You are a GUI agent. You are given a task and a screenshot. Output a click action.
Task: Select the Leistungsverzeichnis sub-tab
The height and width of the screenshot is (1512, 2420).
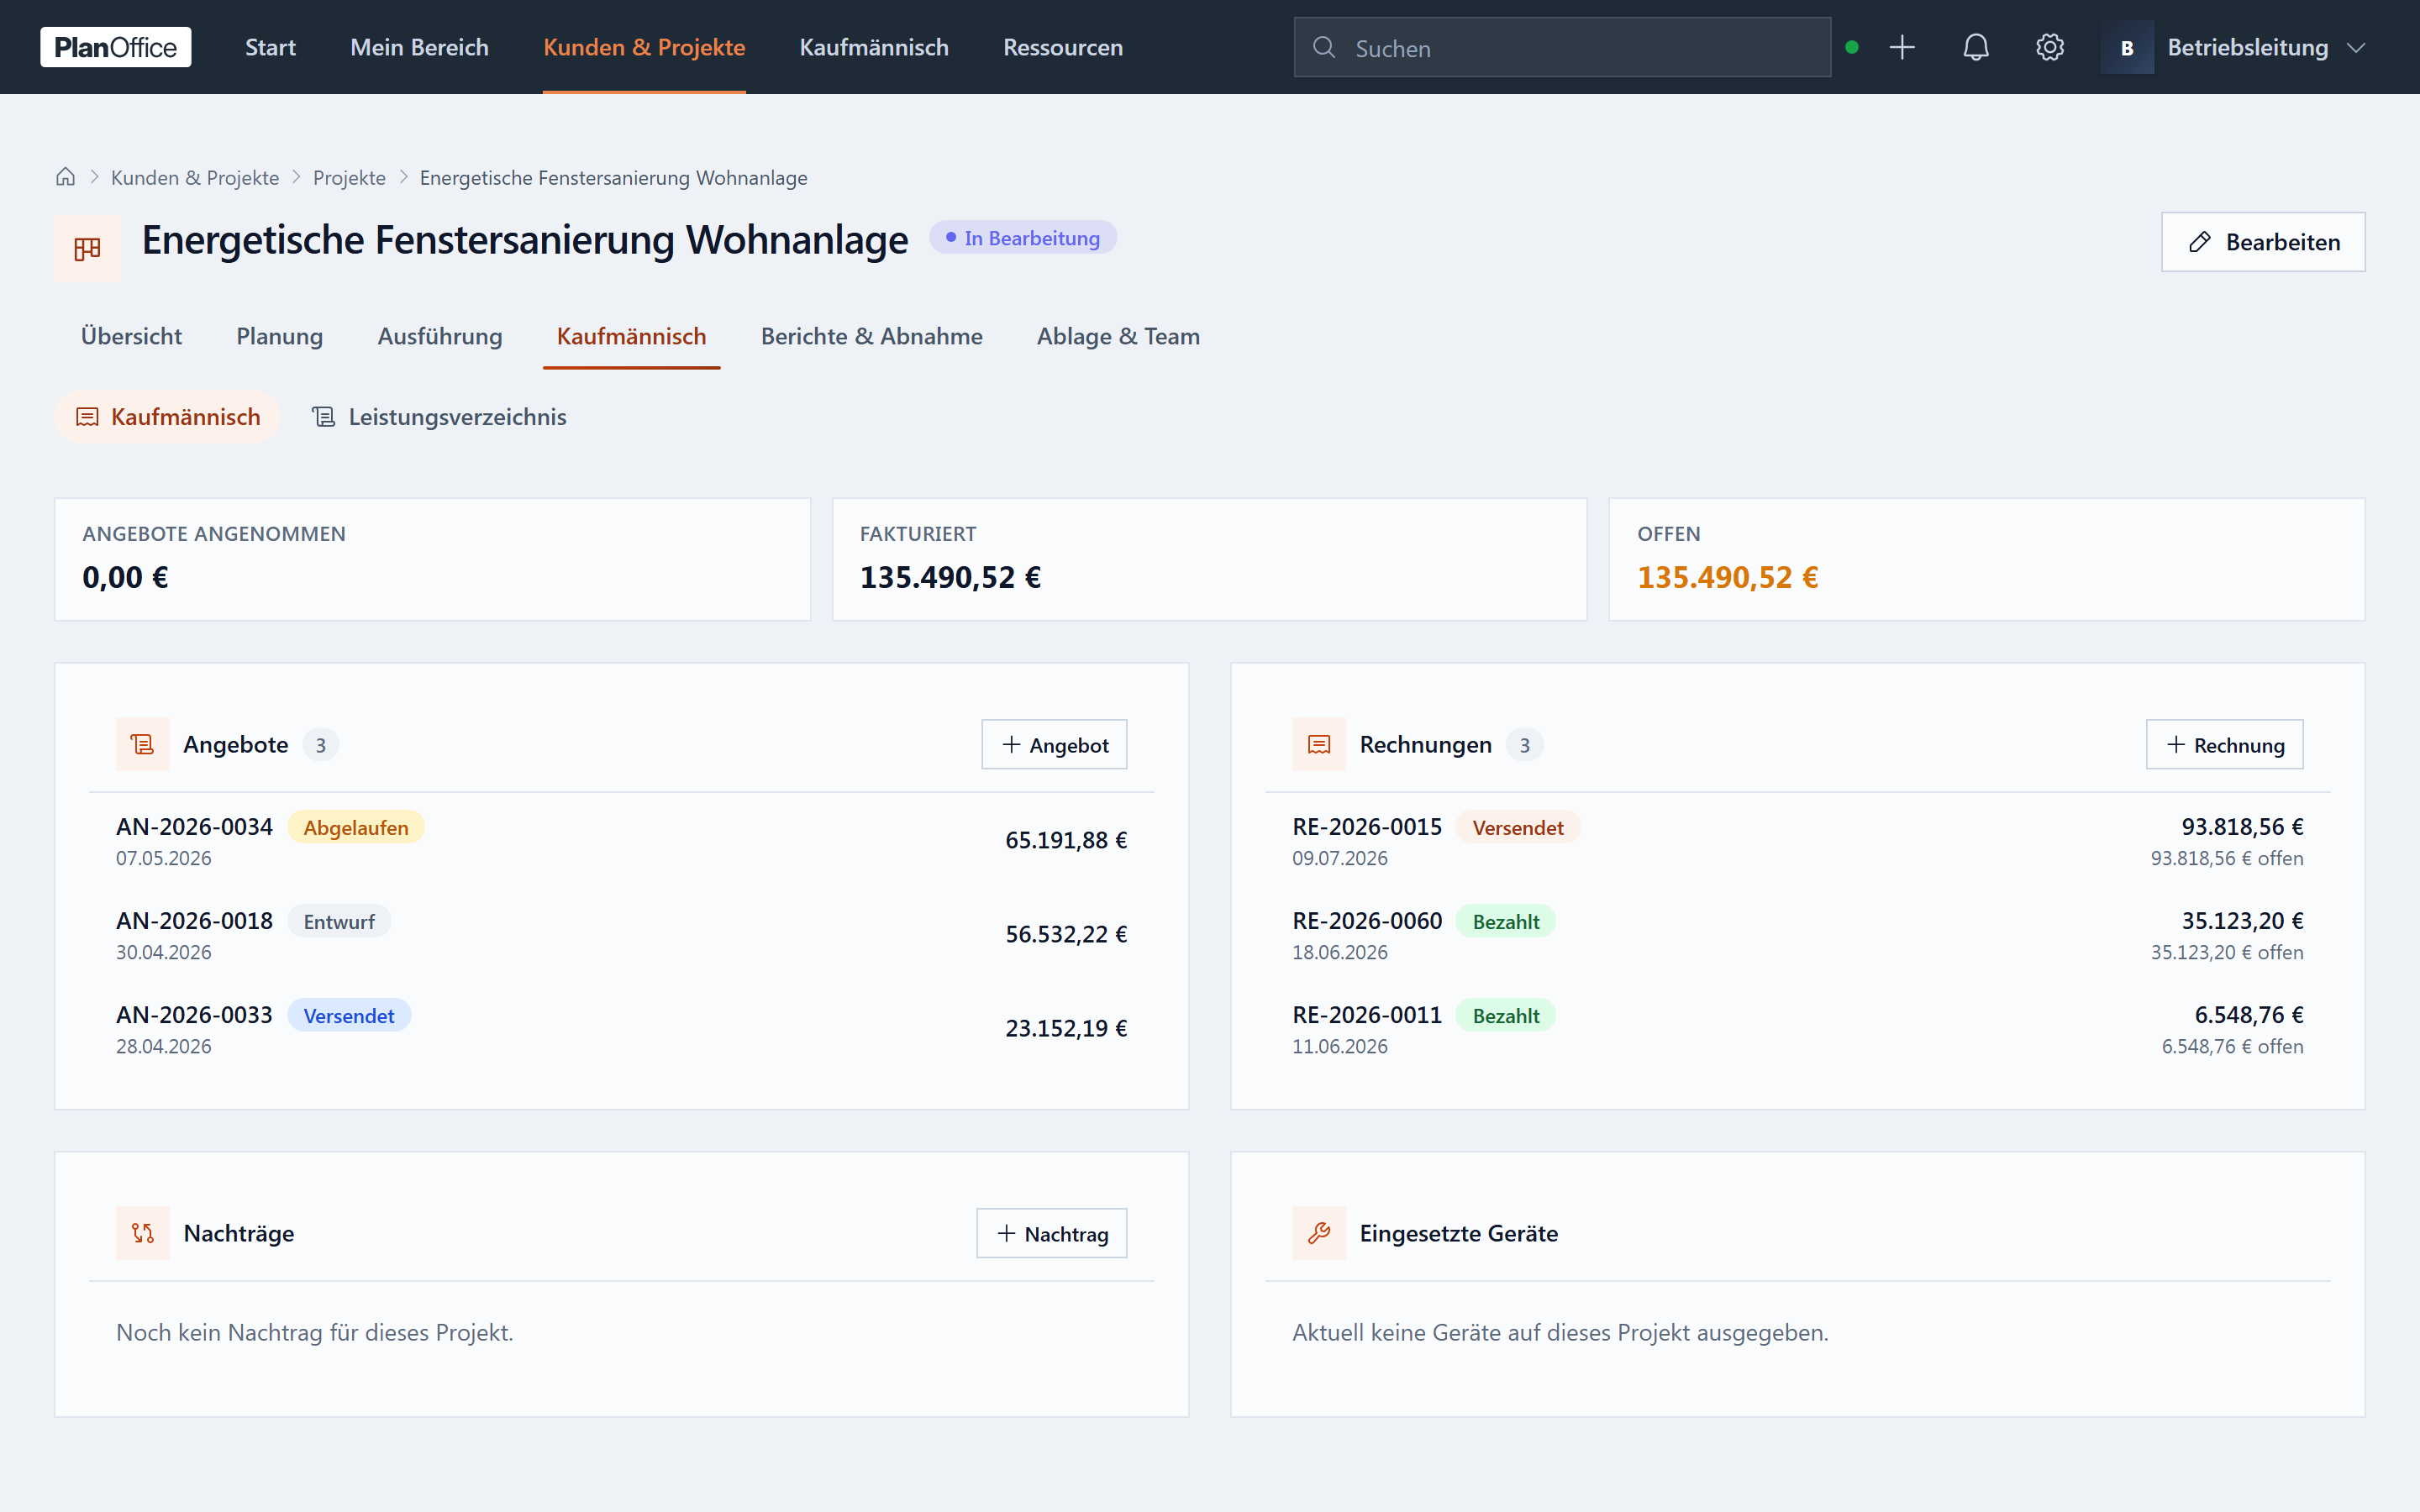(440, 417)
